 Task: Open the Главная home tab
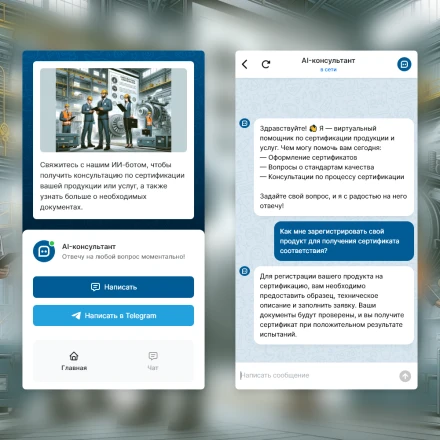[74, 361]
